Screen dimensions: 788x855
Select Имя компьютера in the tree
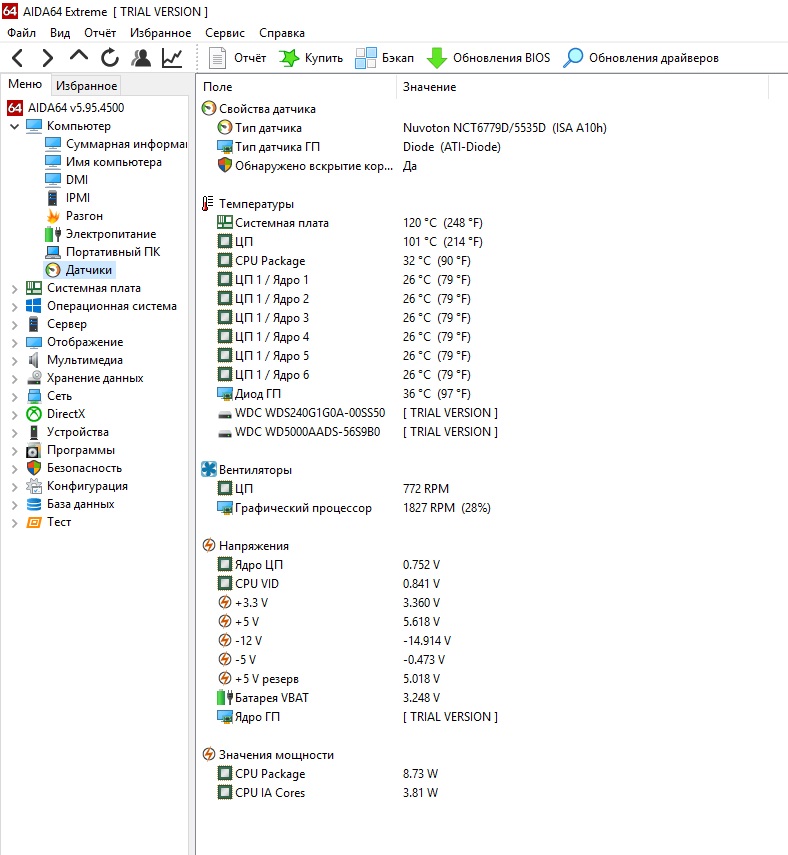pos(104,162)
